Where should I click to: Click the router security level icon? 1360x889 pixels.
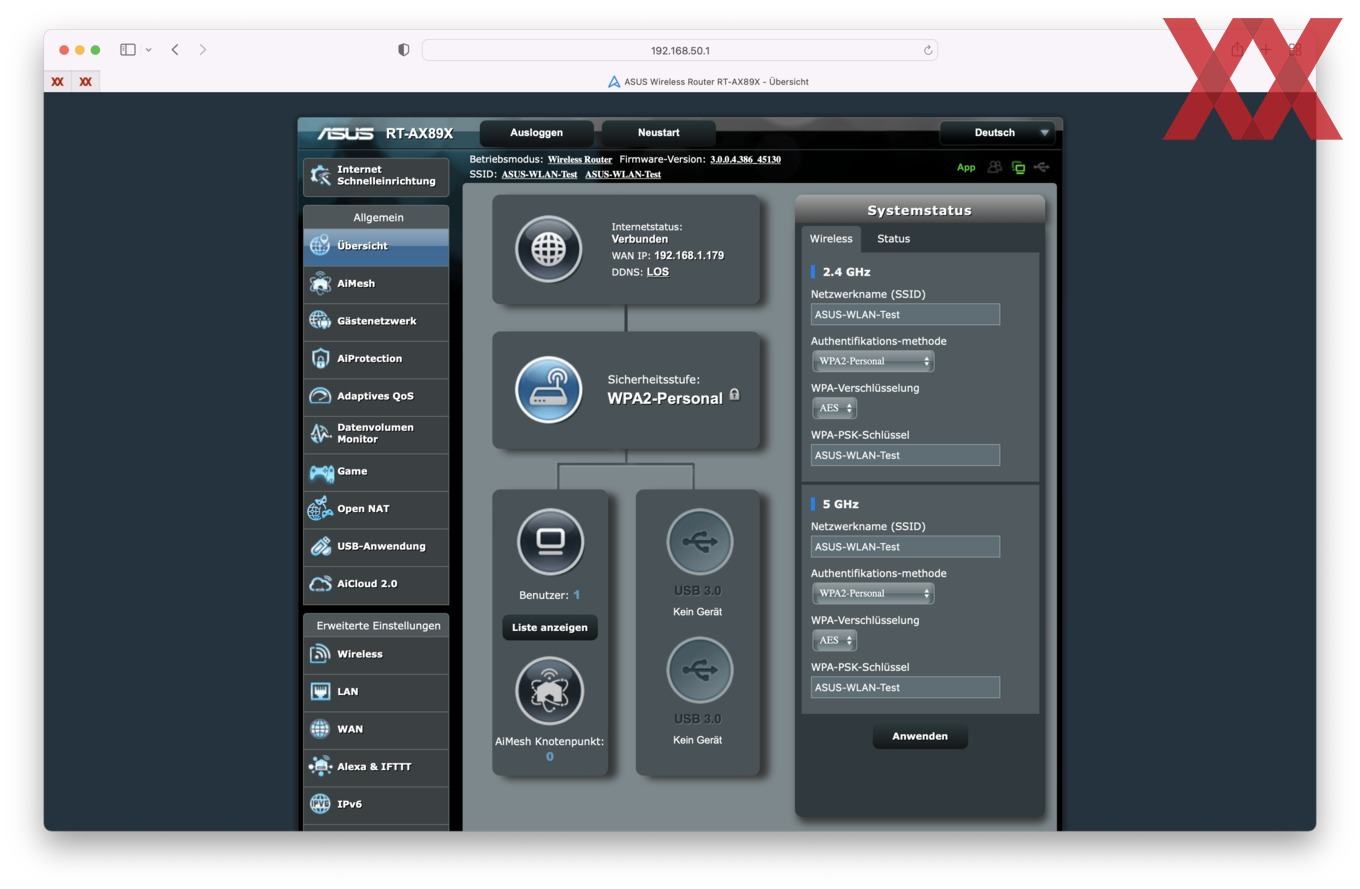(548, 390)
